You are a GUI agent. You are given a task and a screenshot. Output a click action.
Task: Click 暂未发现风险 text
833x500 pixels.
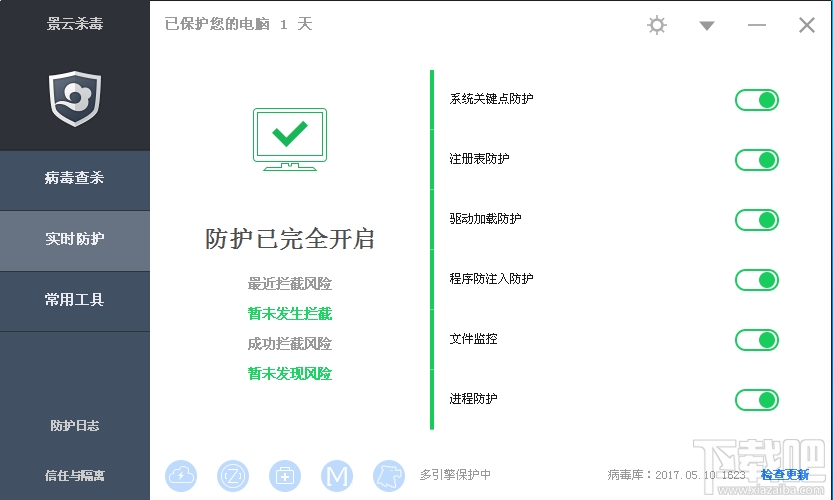tap(290, 374)
